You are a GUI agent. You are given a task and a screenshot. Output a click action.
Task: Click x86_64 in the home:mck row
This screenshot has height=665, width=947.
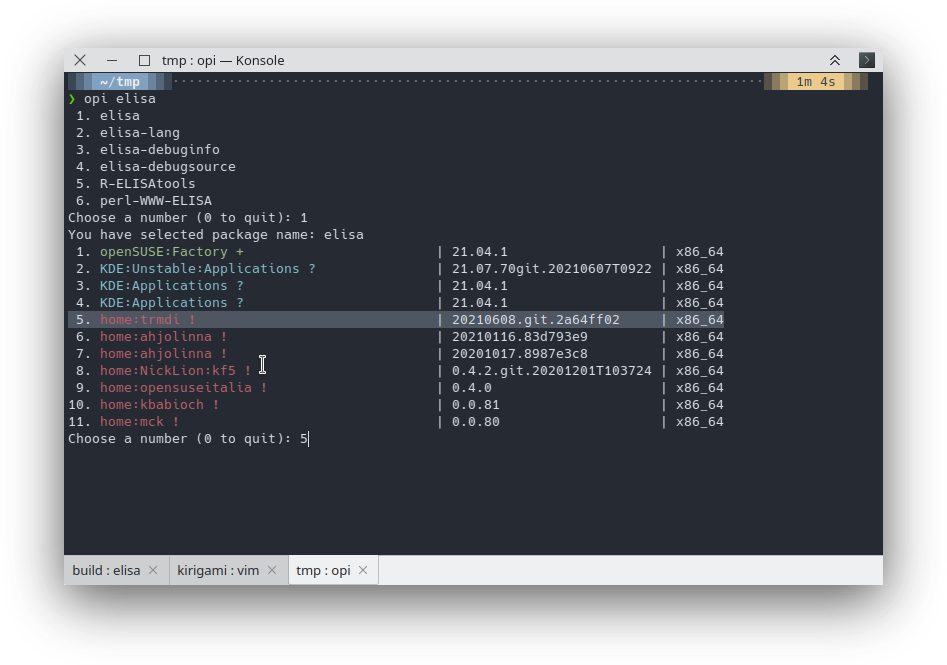699,422
